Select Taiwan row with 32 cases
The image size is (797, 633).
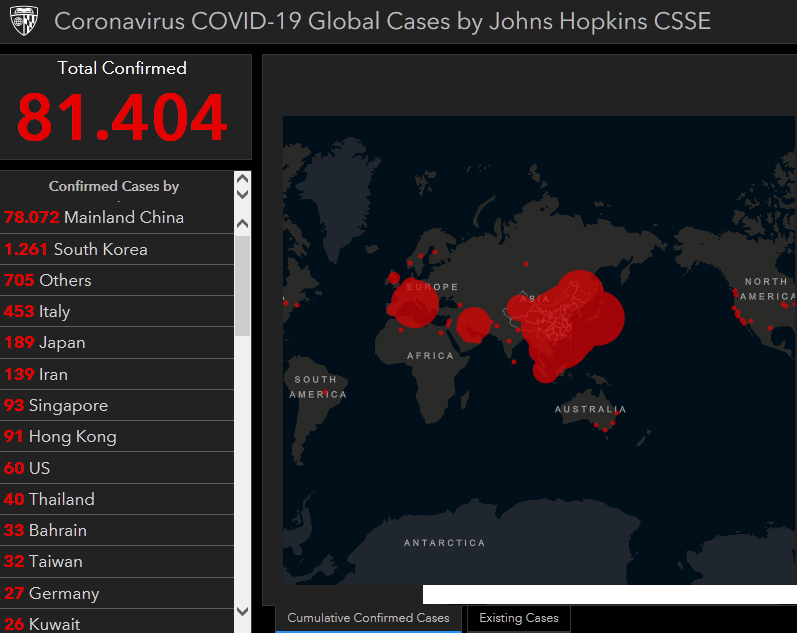point(117,561)
